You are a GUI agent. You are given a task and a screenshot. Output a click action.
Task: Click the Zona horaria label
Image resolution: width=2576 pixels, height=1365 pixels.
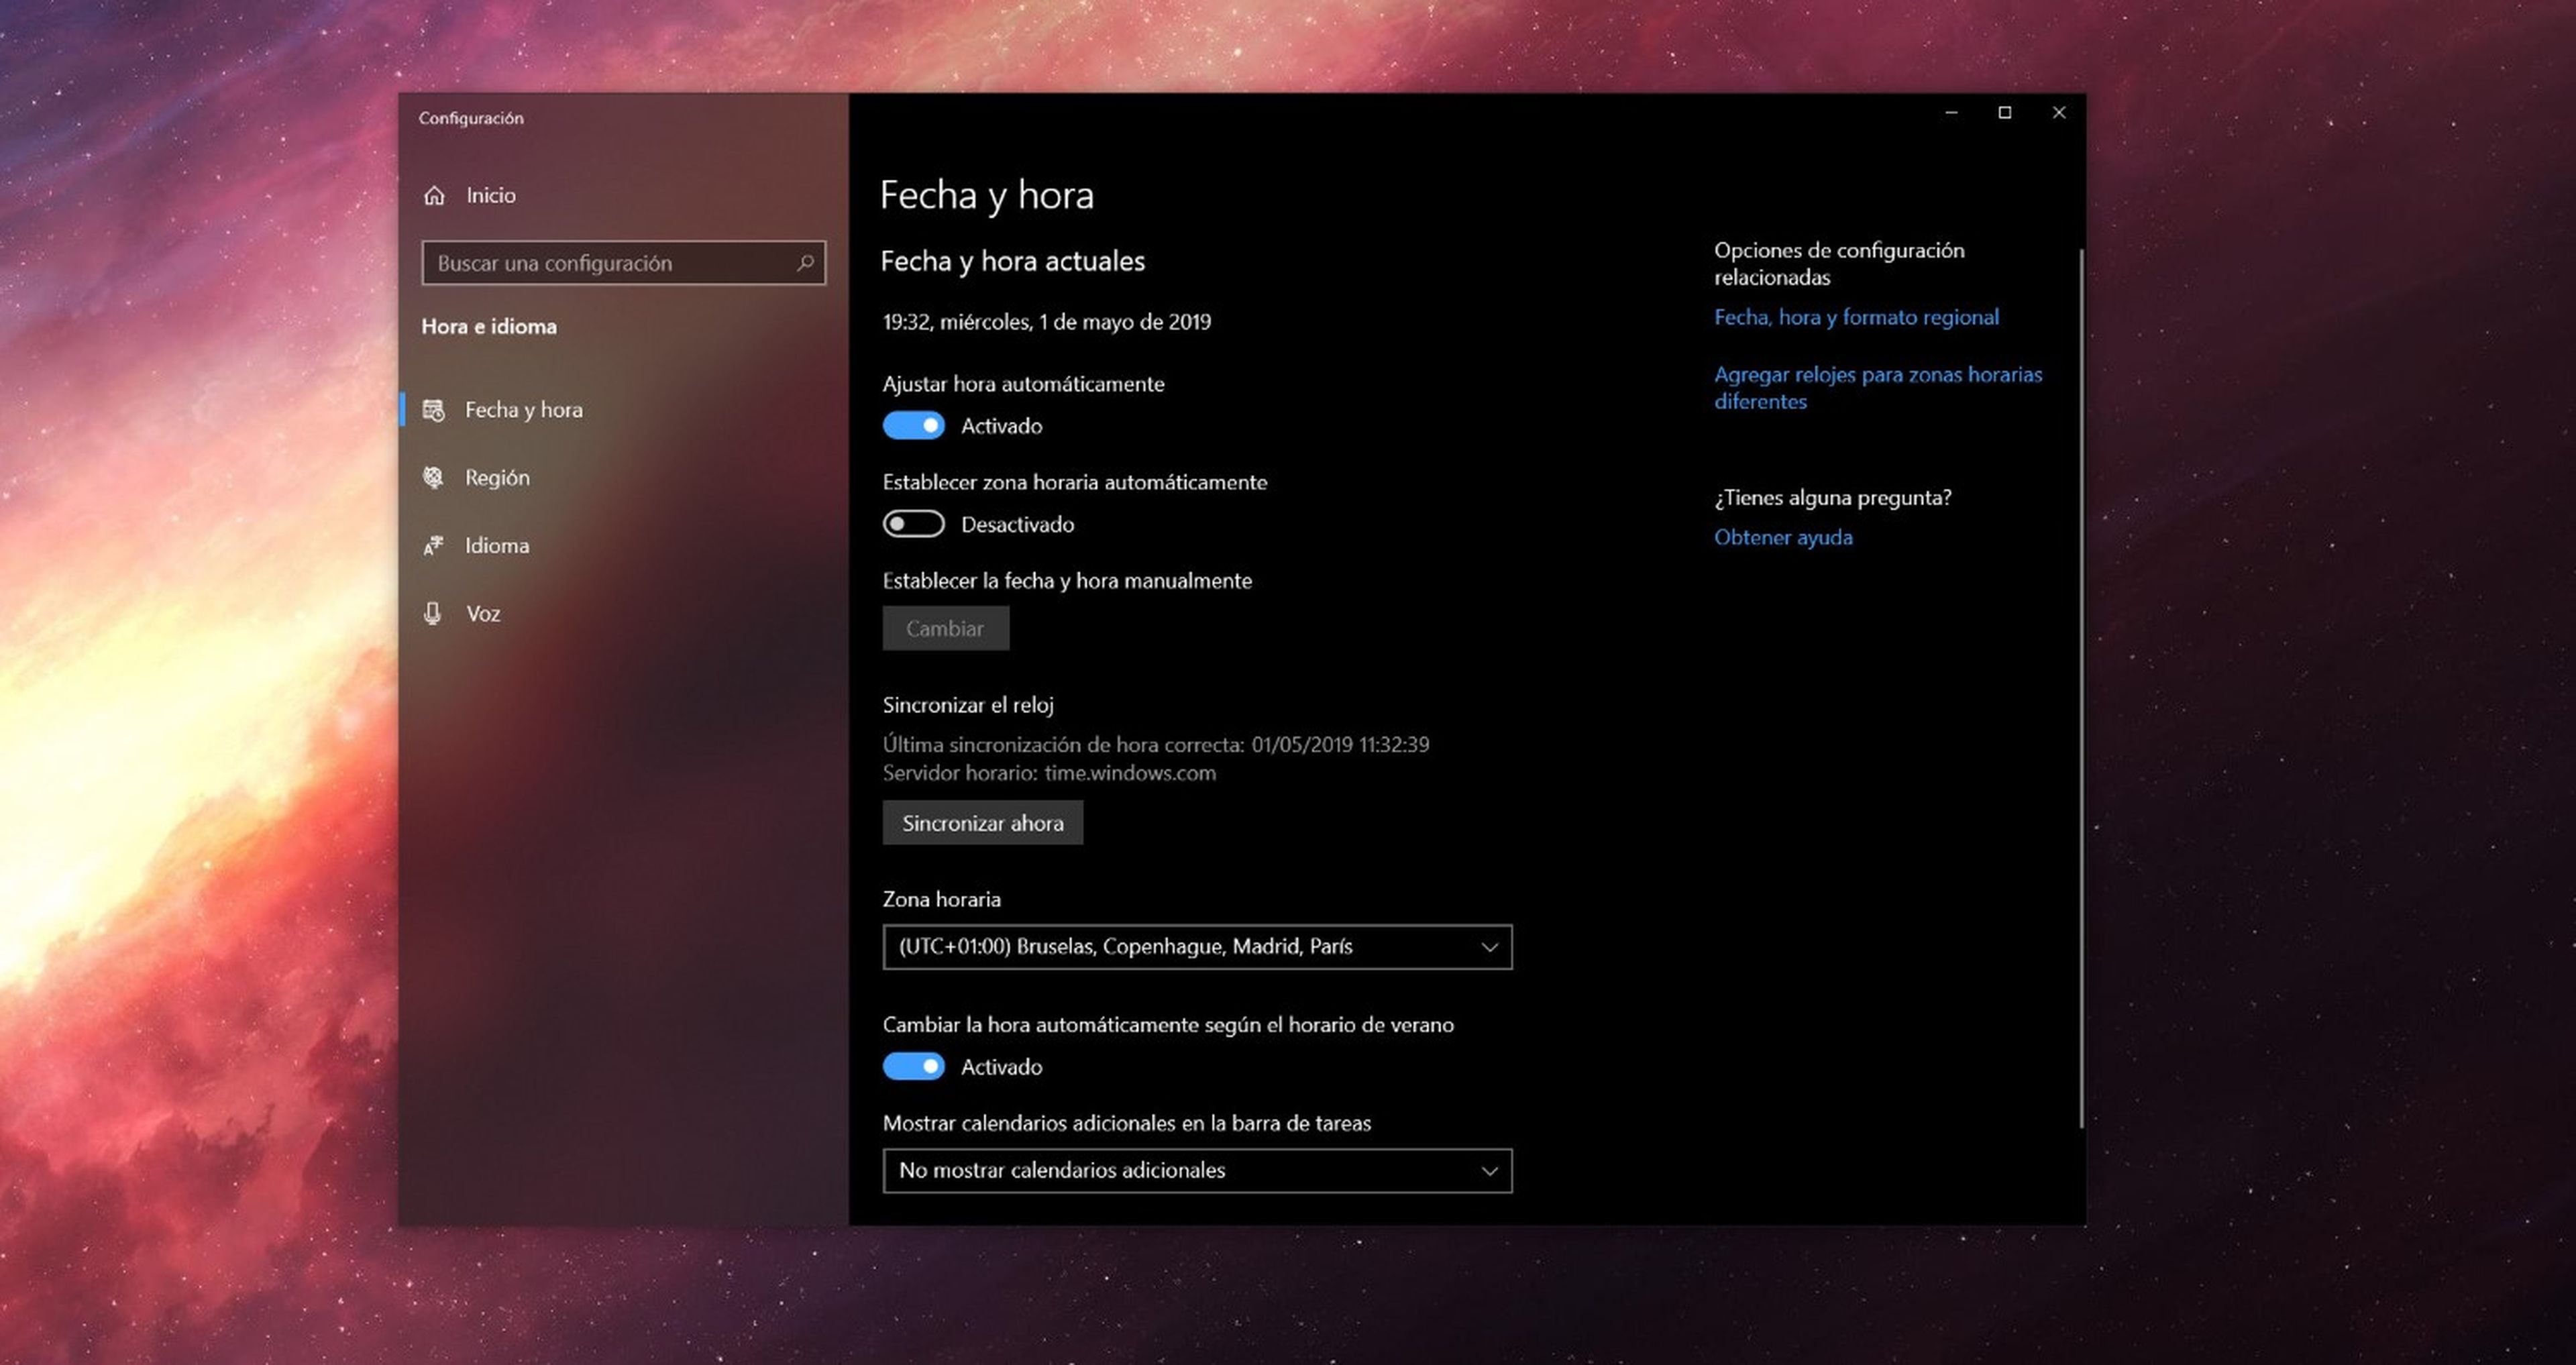941,900
